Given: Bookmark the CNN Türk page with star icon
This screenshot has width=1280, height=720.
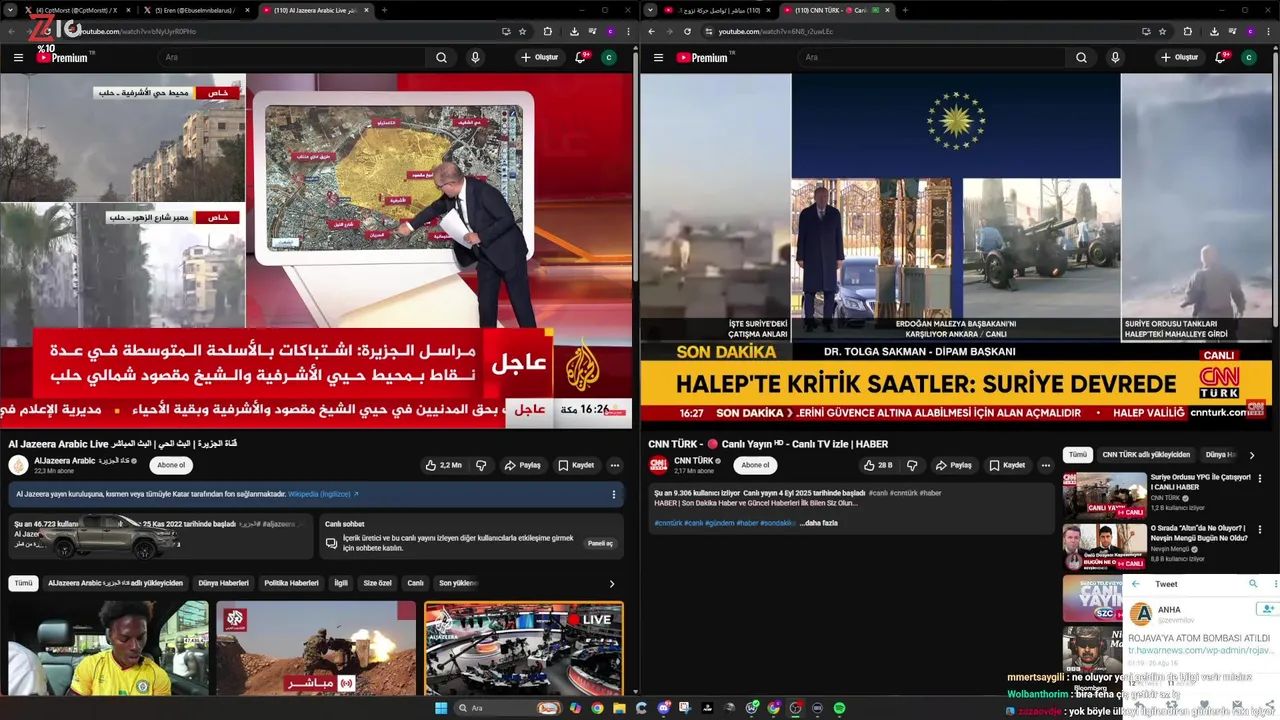Looking at the screenshot, I should 1162,31.
